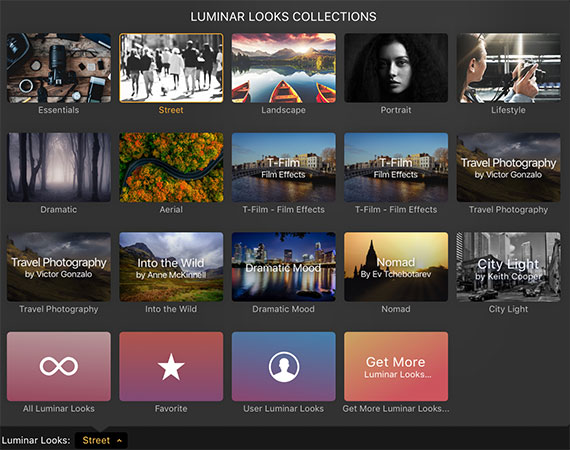Click the Get More Luminar Looks tile

click(x=396, y=366)
